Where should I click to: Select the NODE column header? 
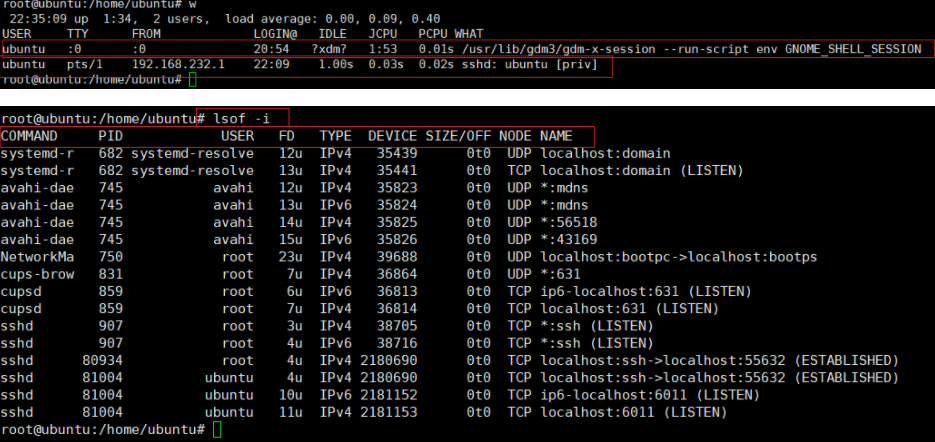[515, 136]
